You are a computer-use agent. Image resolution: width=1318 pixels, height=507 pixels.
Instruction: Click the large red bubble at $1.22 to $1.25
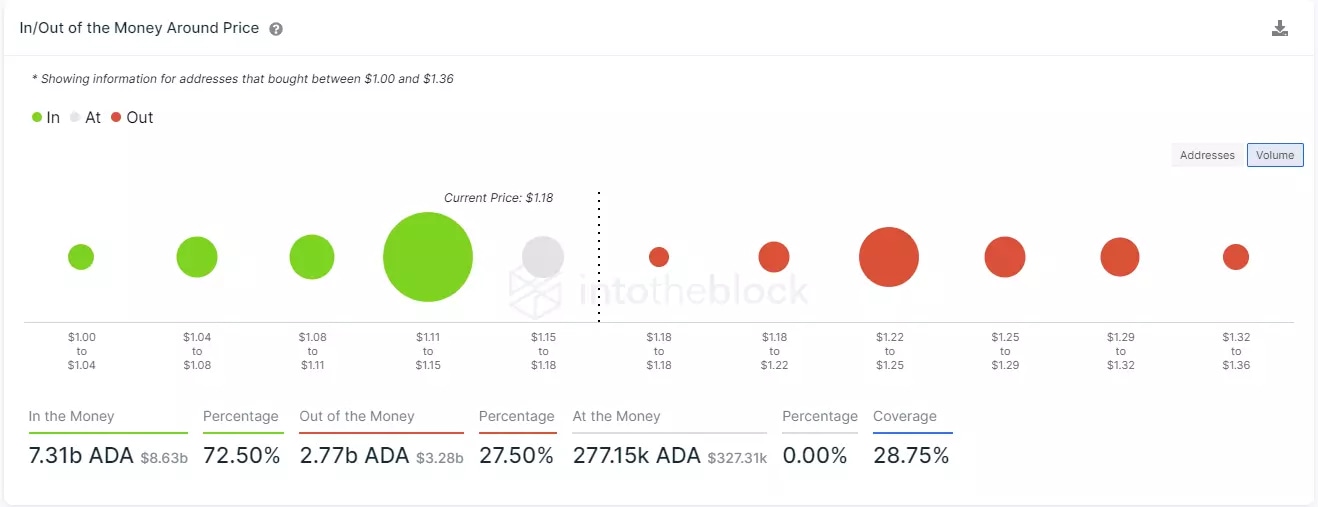tap(889, 257)
